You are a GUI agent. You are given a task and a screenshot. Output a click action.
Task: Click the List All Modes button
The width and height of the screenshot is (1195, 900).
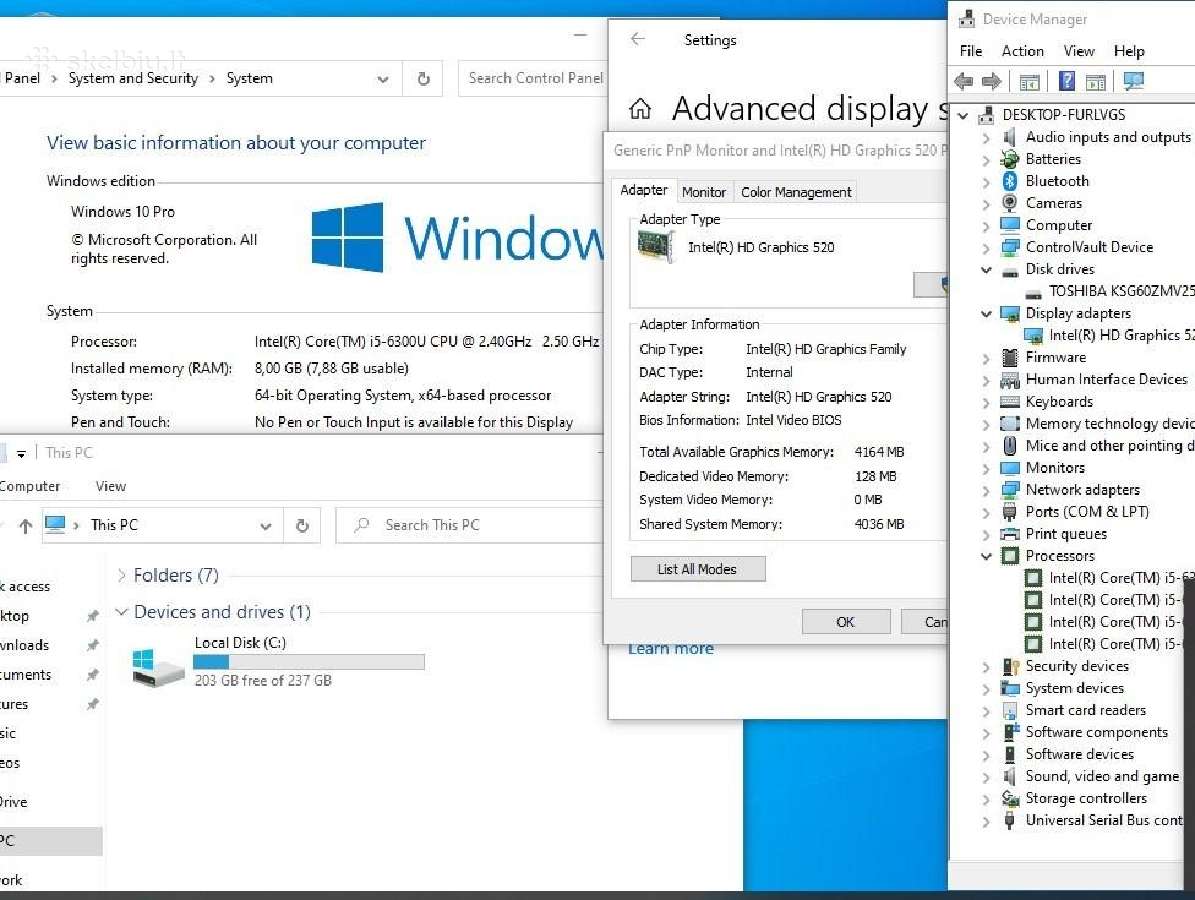point(697,569)
